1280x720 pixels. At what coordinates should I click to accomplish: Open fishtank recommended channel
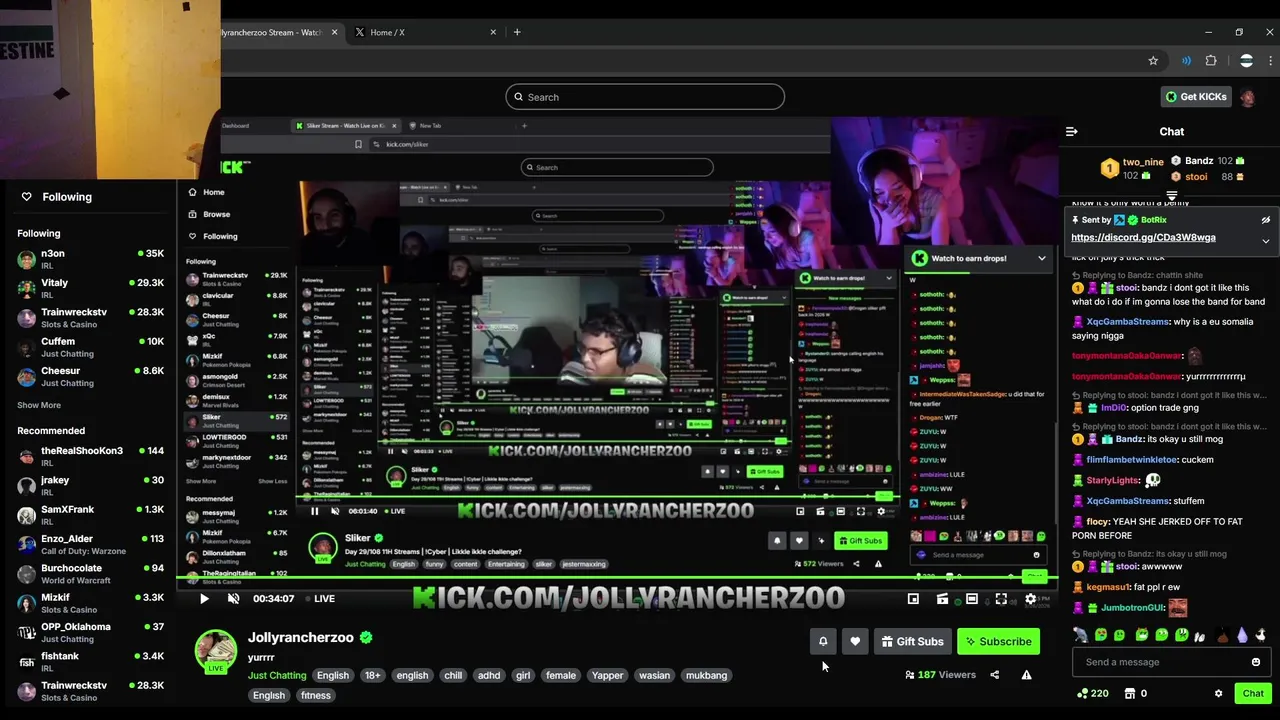click(90, 662)
